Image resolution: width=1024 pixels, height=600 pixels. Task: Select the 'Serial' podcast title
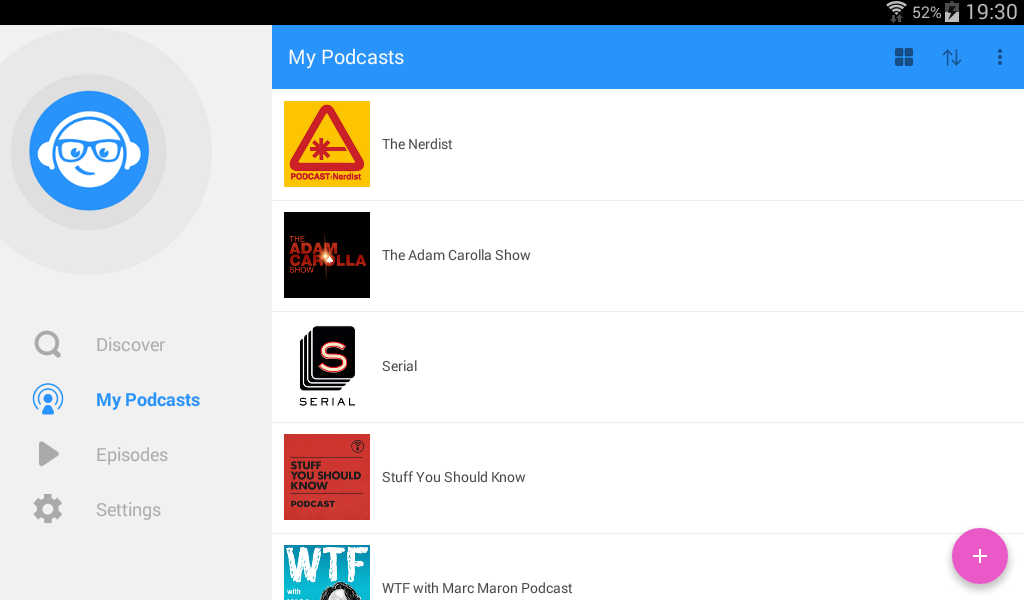(399, 366)
